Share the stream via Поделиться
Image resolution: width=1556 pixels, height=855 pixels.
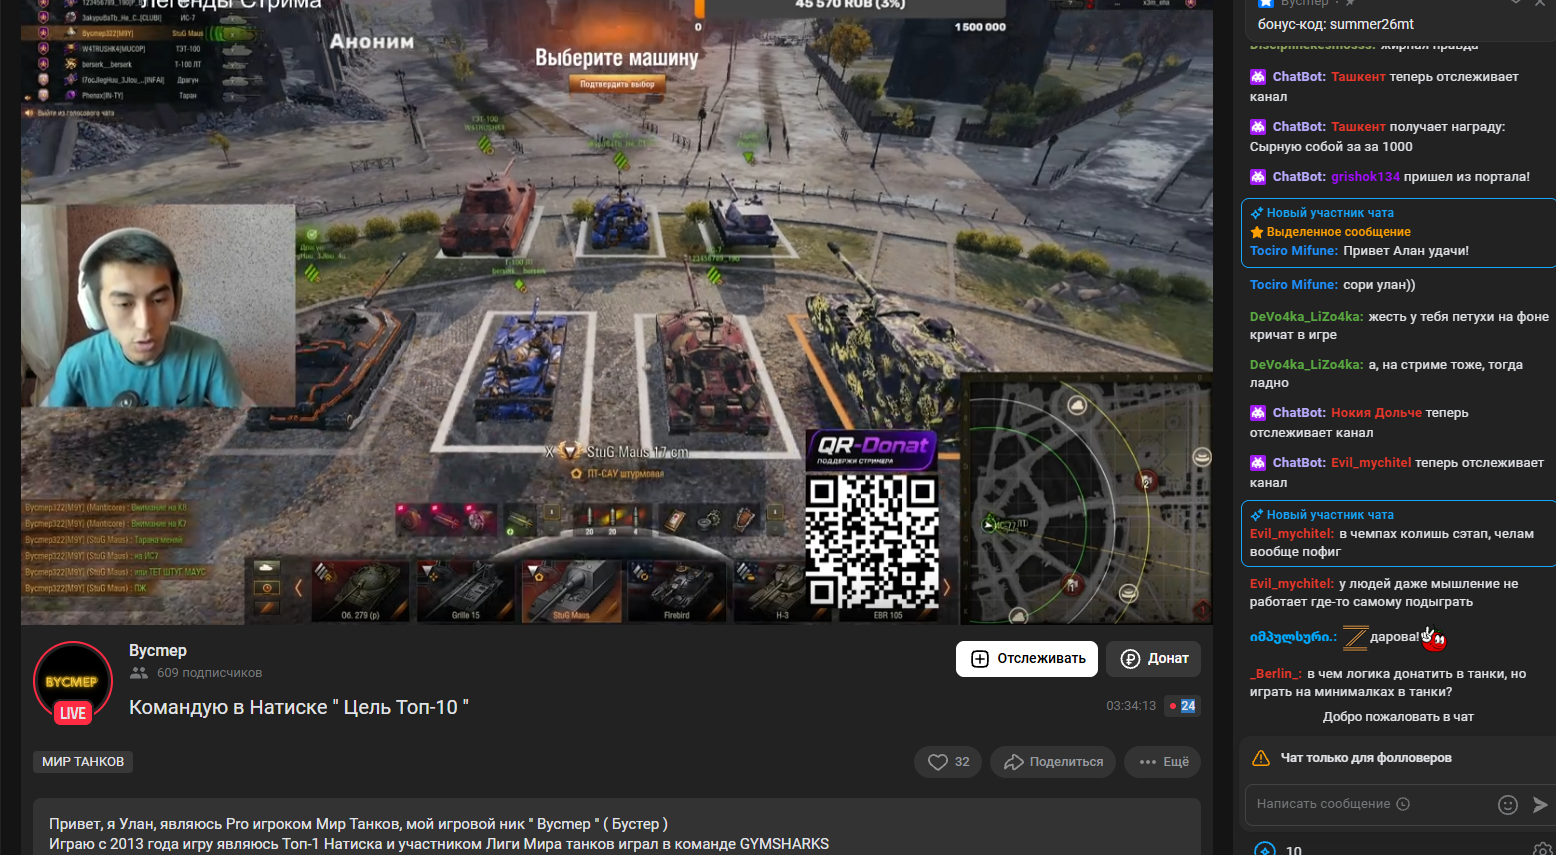point(1053,762)
